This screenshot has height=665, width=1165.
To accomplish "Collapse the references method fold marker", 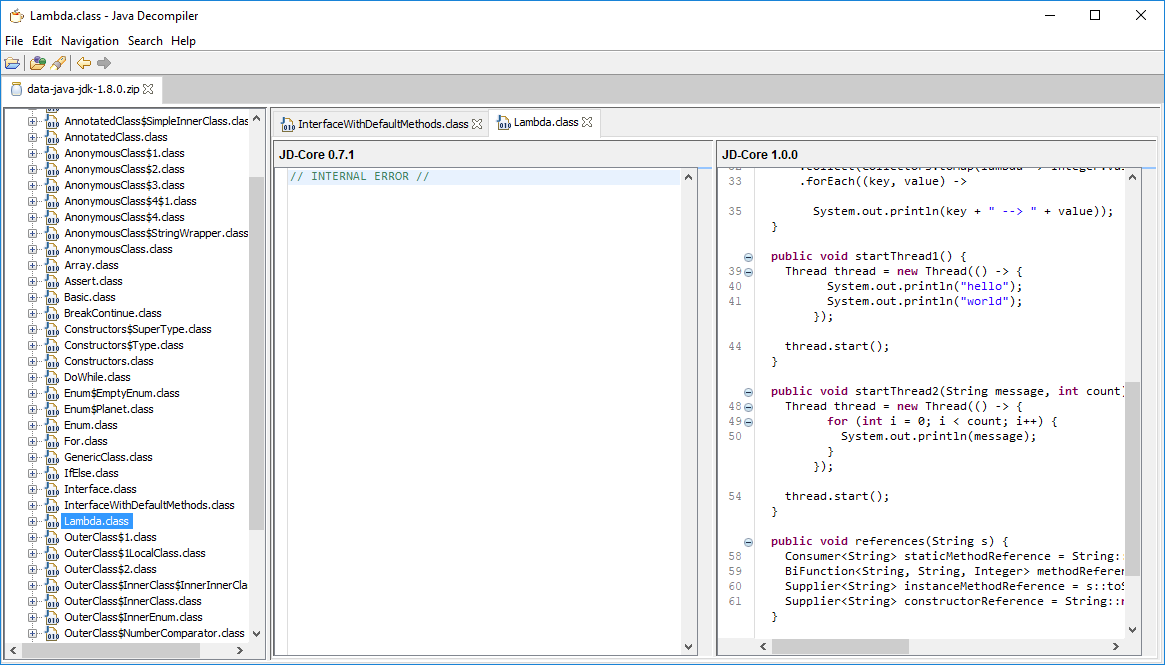I will 748,542.
